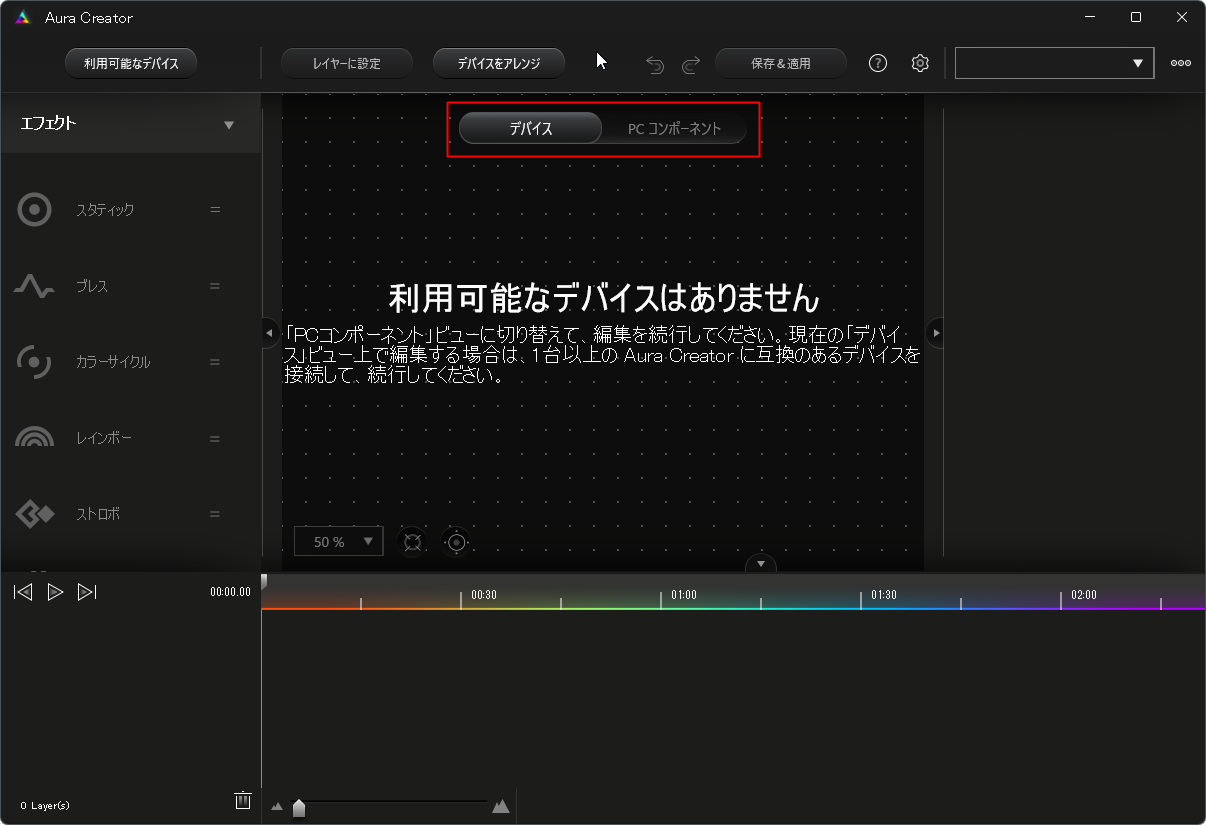Viewport: 1206px width, 825px height.
Task: Jump to the timeline end
Action: click(87, 592)
